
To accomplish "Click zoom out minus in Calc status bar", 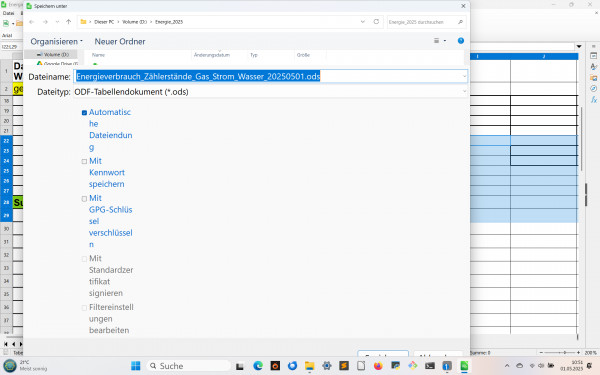I will pyautogui.click(x=541, y=352).
